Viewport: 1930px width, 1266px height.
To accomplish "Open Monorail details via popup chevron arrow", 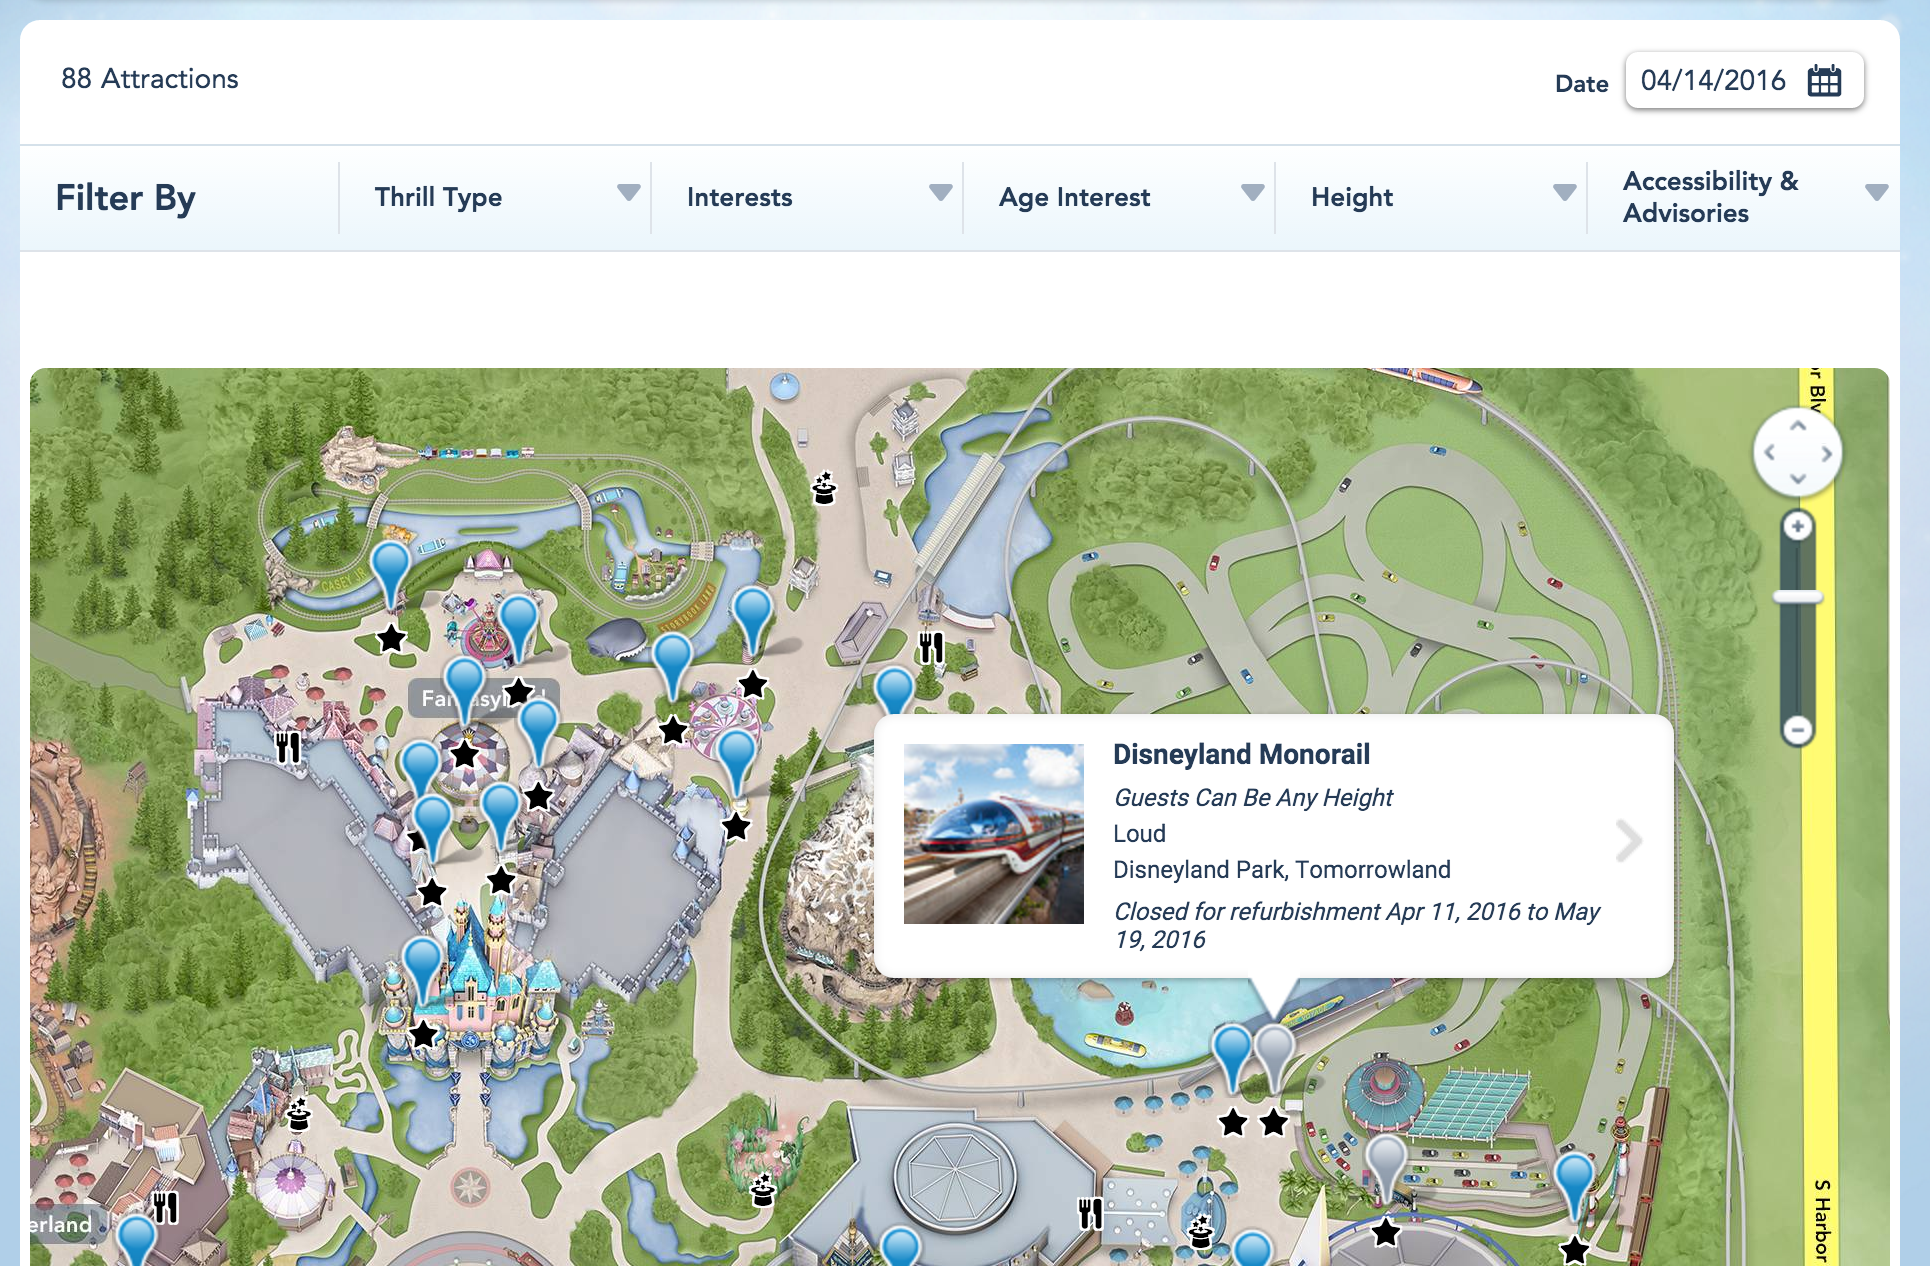I will [1629, 841].
